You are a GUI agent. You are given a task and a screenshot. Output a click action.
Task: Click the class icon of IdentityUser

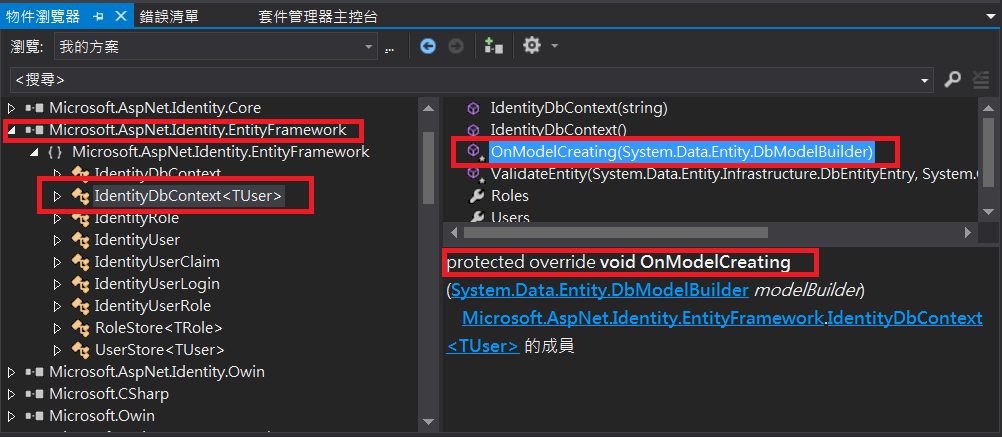[80, 240]
